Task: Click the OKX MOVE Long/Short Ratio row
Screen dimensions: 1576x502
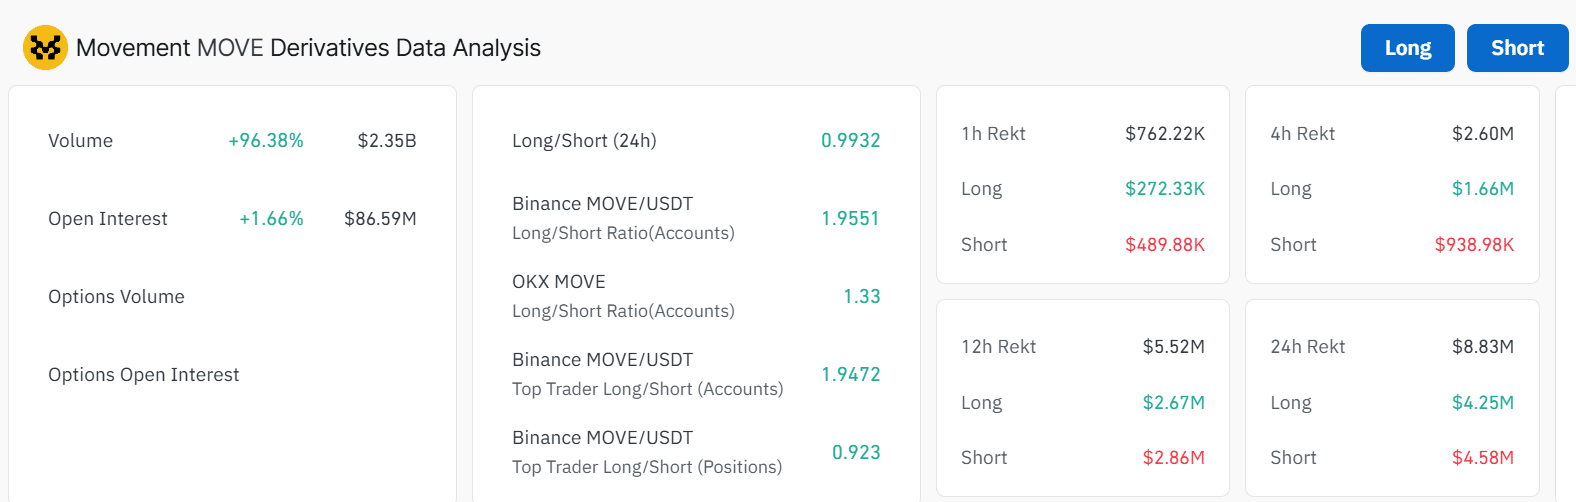Action: 696,296
